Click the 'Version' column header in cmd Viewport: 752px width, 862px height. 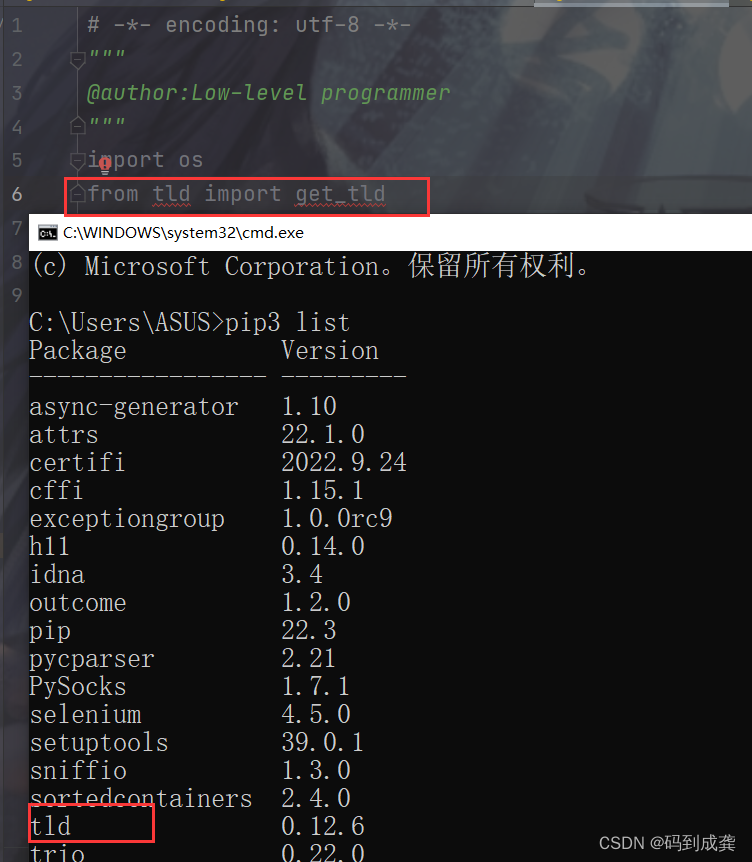(330, 350)
